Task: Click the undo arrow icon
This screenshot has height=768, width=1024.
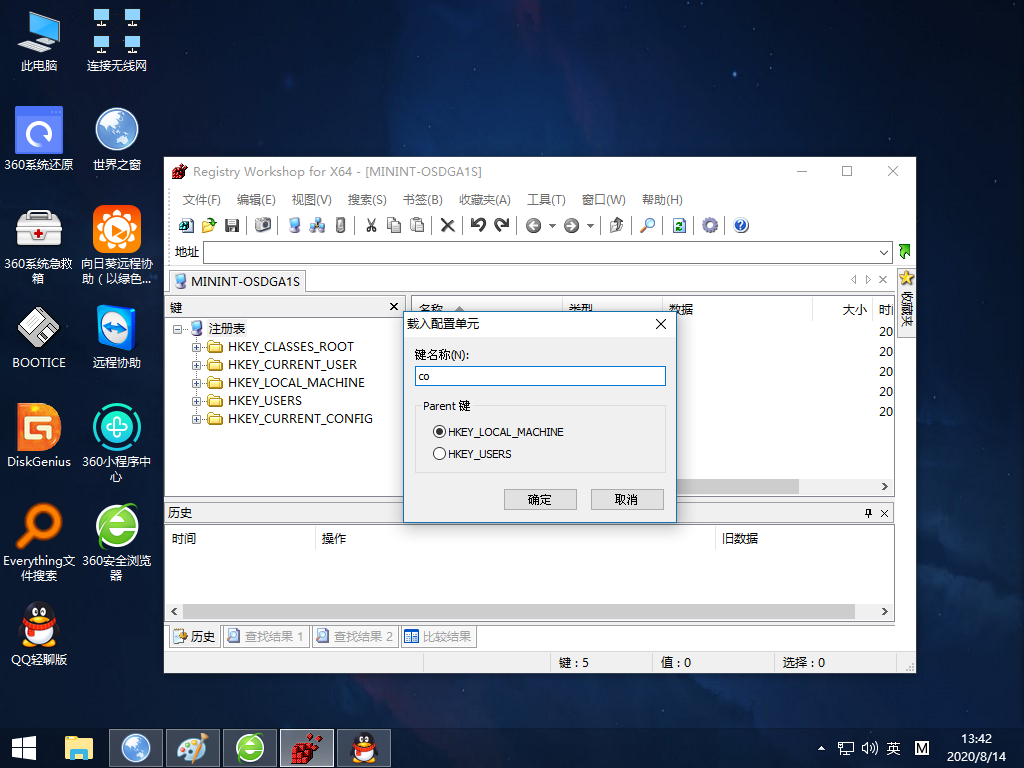Action: (478, 225)
